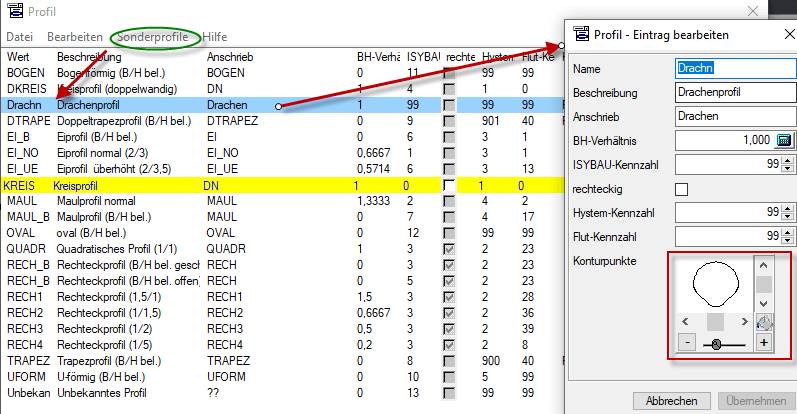Open calculator icon in BH-Verhältnis field
Viewport: 797px width, 414px height.
(783, 140)
